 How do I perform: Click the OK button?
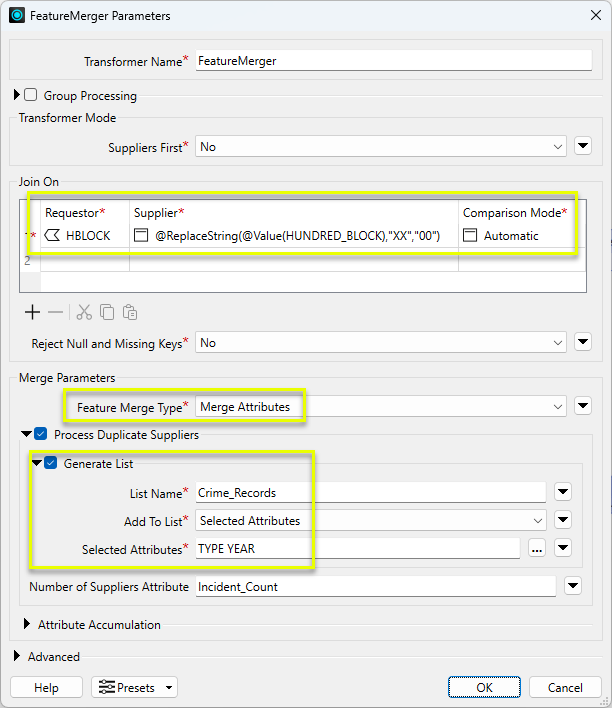pyautogui.click(x=484, y=687)
